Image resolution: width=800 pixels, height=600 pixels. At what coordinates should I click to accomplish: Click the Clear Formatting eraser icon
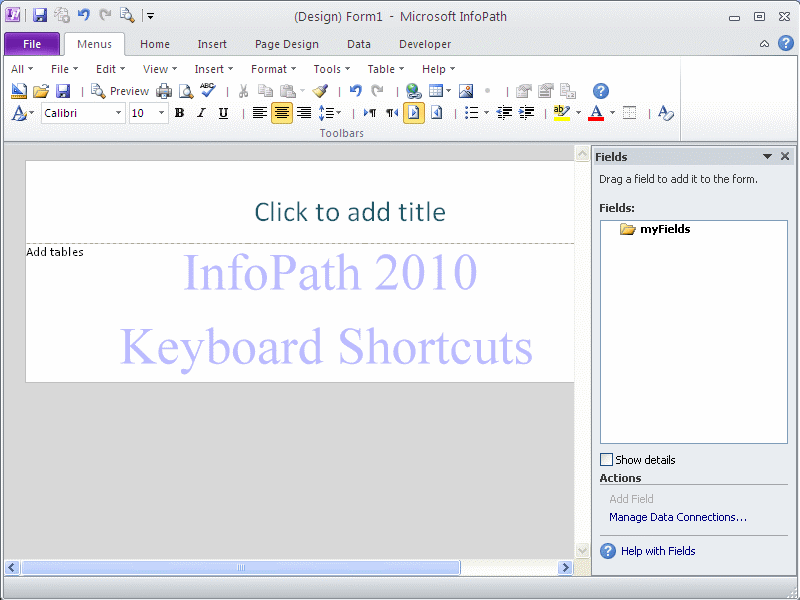pos(666,113)
